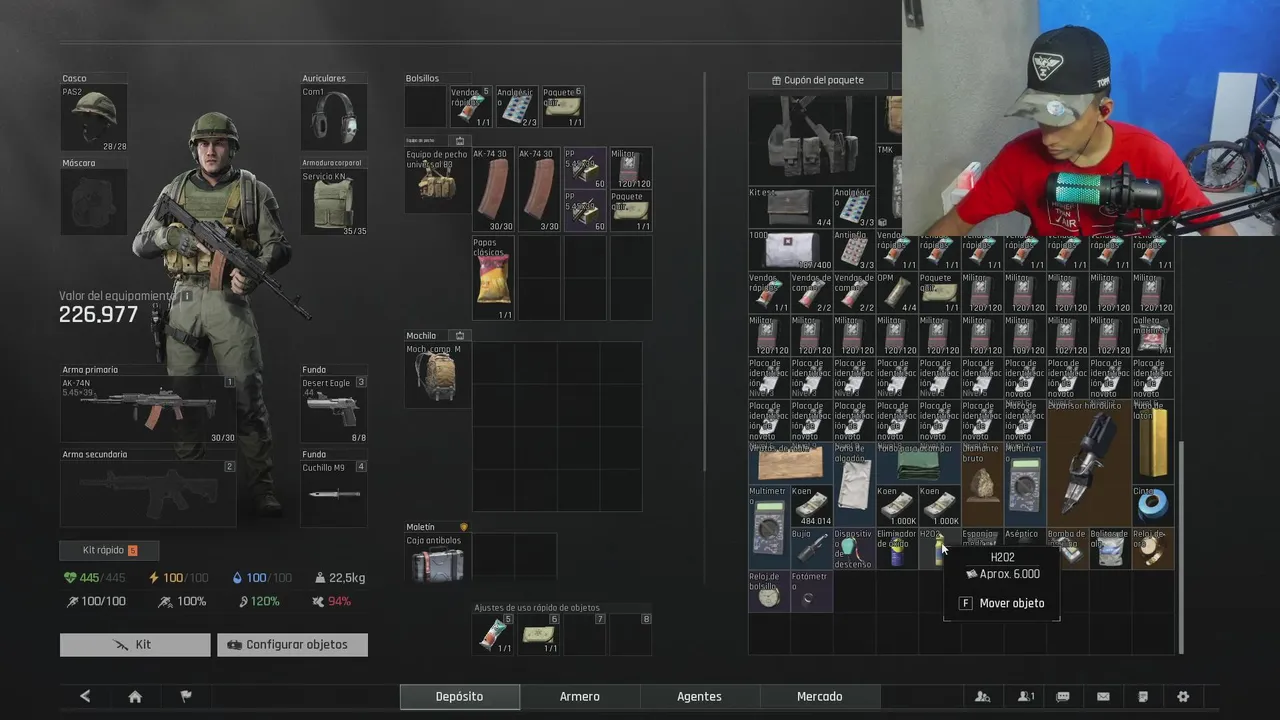This screenshot has height=720, width=1280.
Task: Select the Reloj de oro item
Action: (1153, 548)
